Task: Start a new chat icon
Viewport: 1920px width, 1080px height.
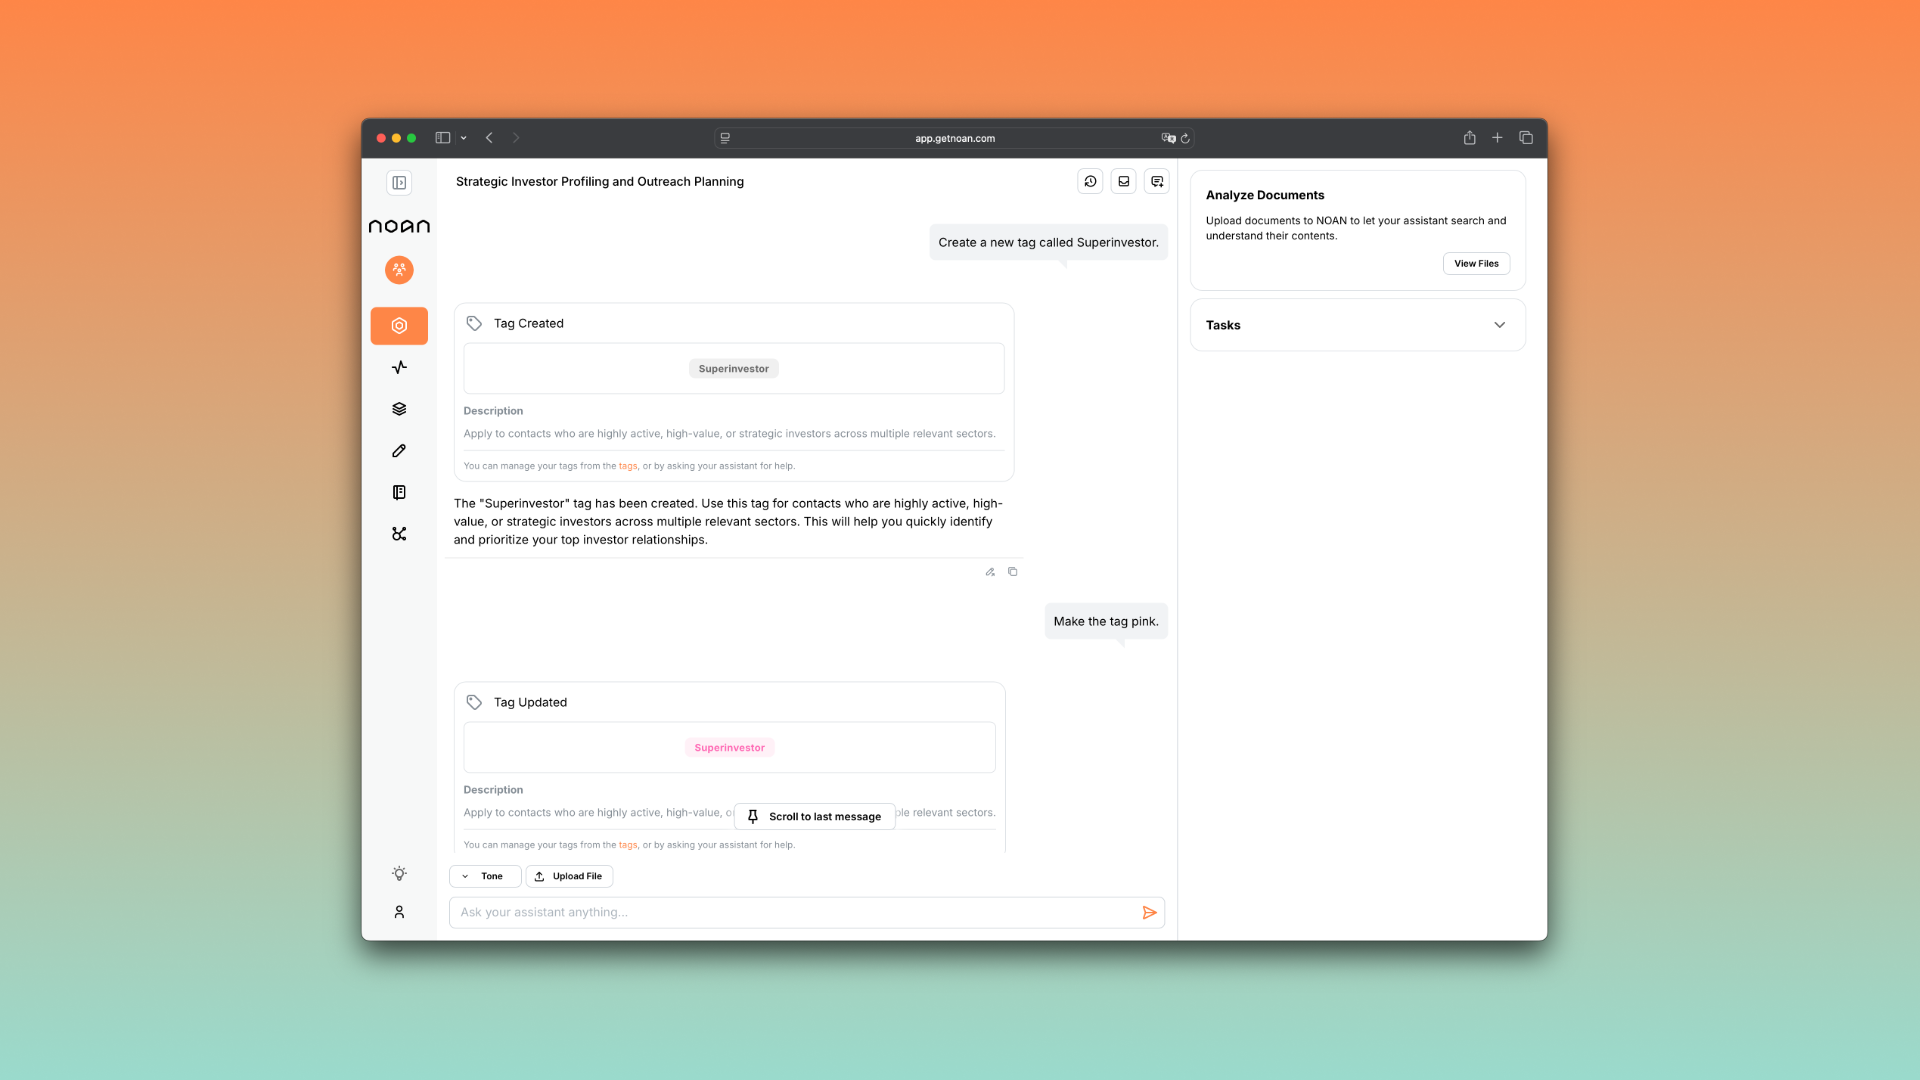Action: (x=1157, y=181)
